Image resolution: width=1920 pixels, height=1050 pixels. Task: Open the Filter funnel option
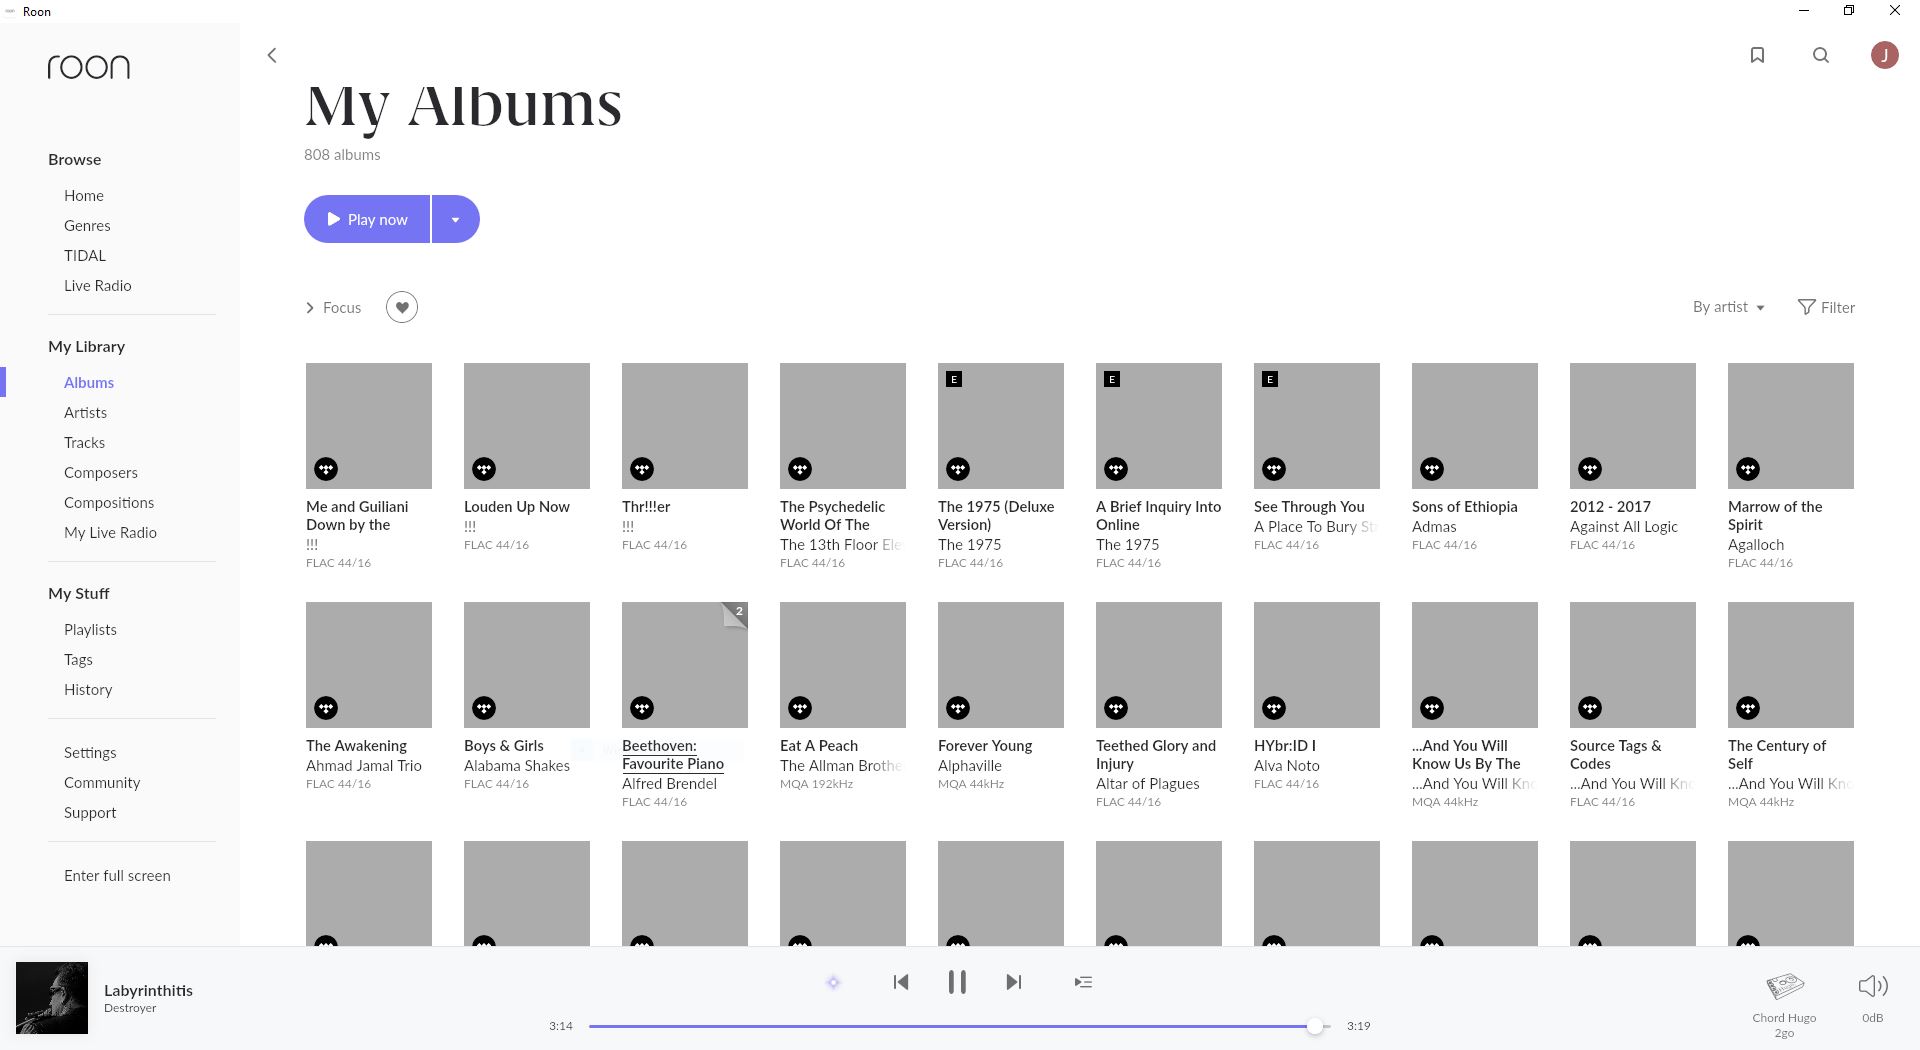1826,307
